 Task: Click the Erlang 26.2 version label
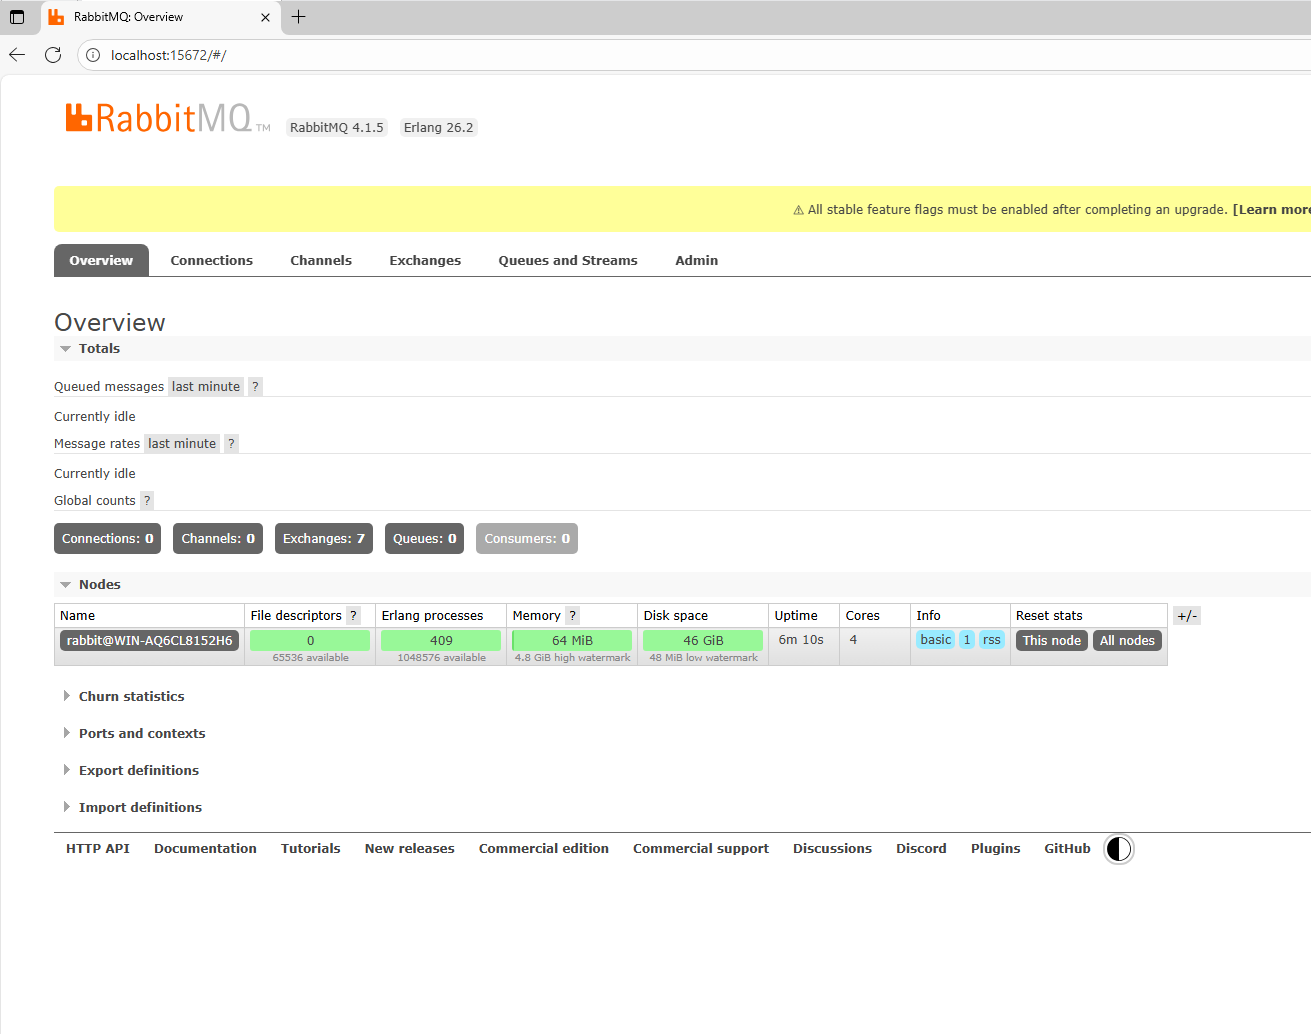point(439,128)
